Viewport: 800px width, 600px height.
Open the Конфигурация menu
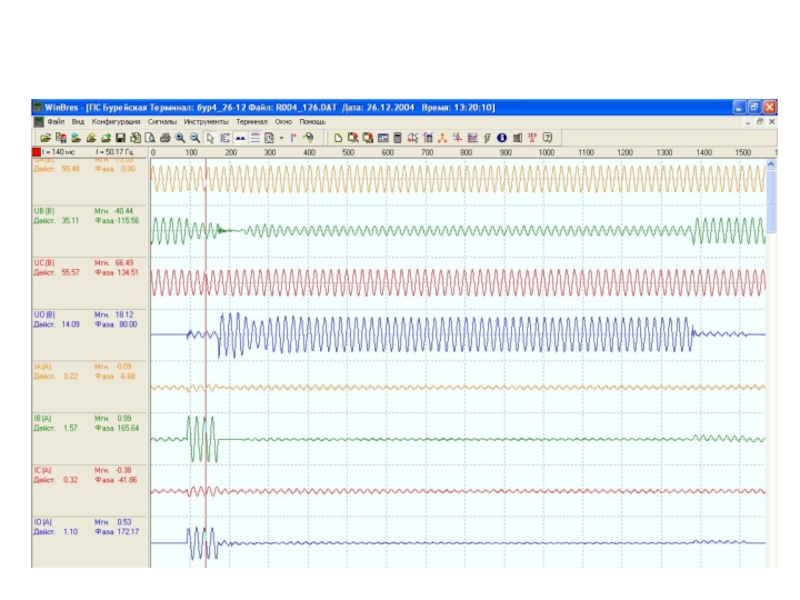point(116,121)
